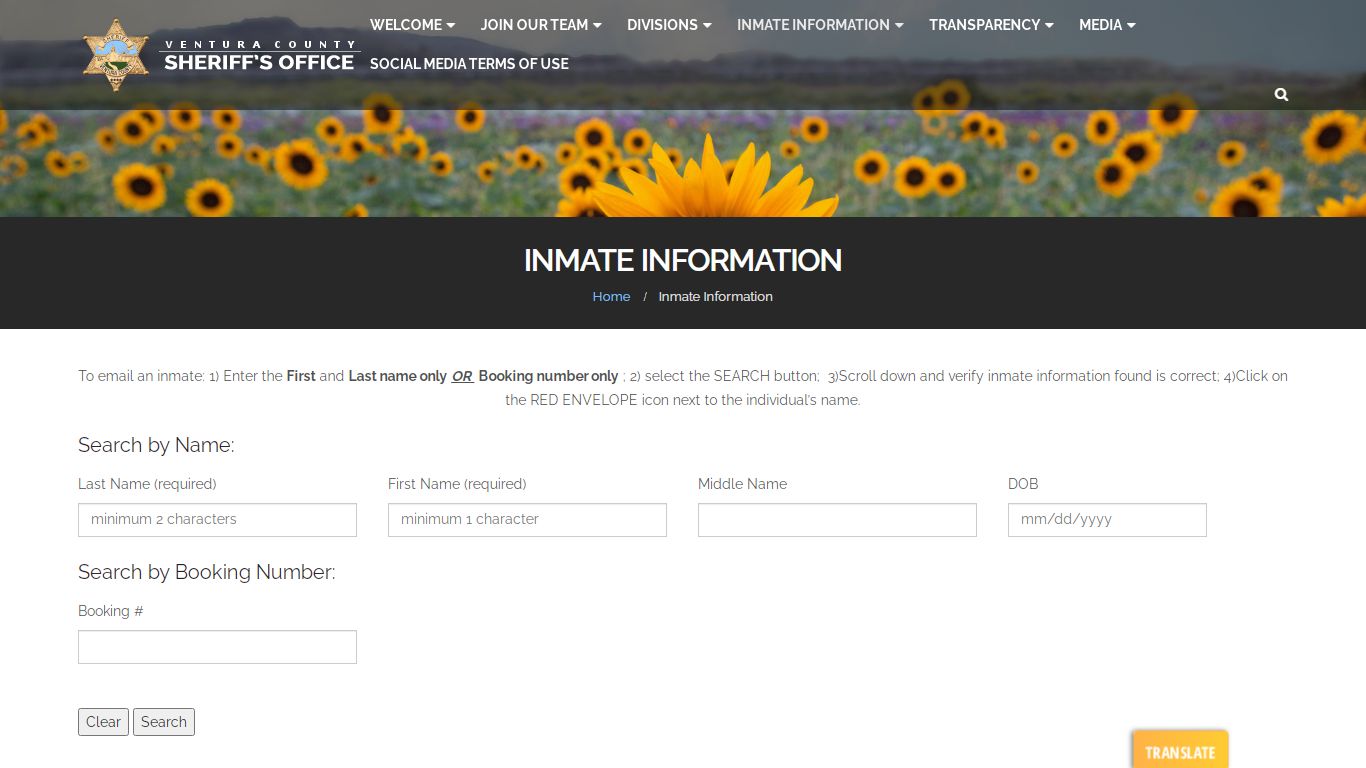
Task: Open the Media dropdown menu
Action: (1107, 25)
